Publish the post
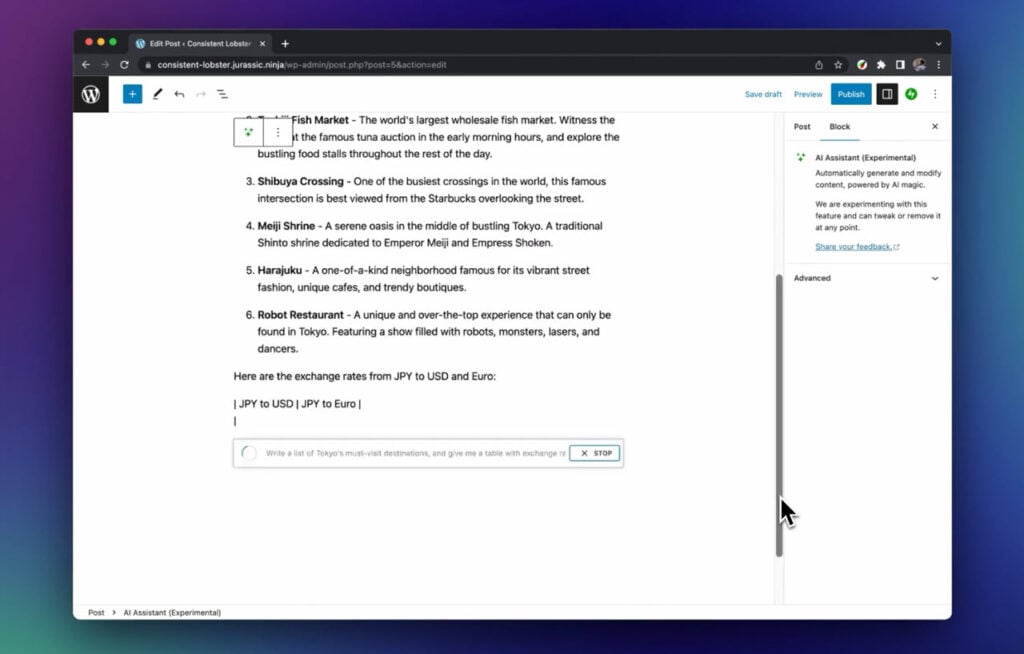1024x654 pixels. [851, 94]
